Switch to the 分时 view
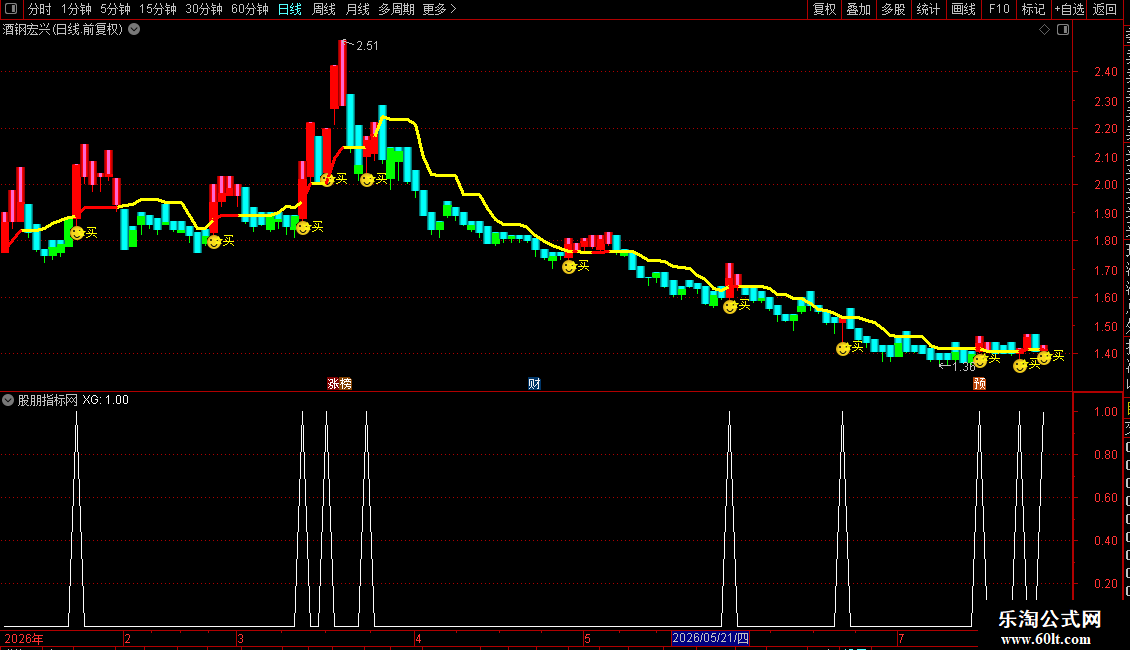 pos(40,9)
